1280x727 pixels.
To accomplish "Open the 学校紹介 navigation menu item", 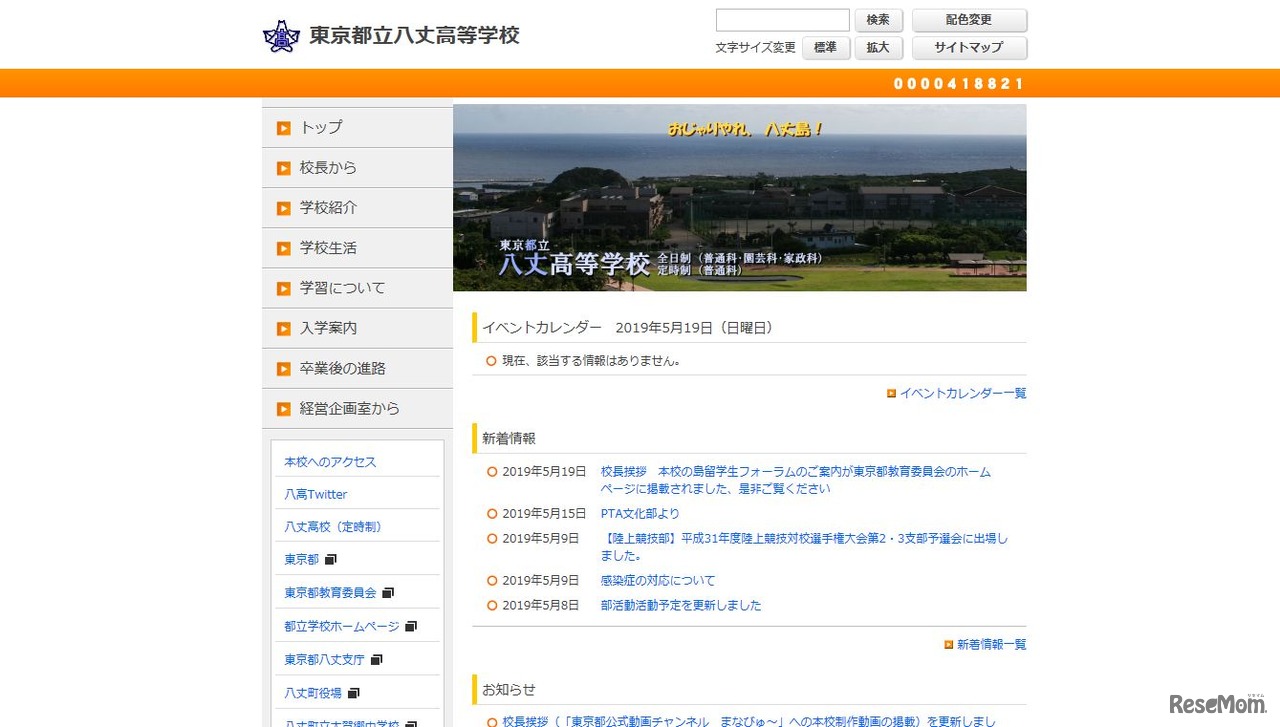I will (330, 207).
